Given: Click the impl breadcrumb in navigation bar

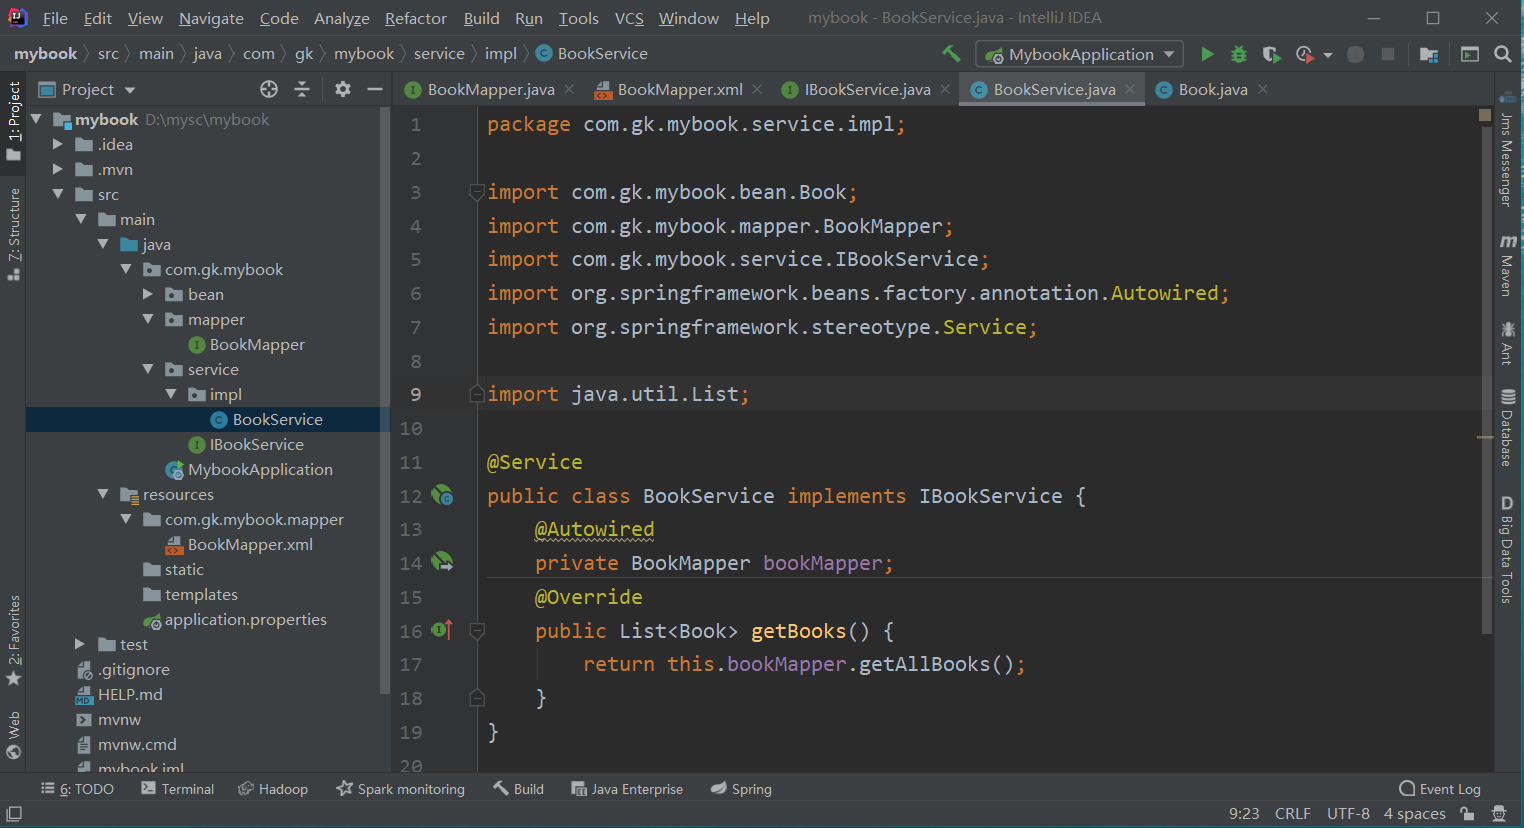Looking at the screenshot, I should (501, 54).
